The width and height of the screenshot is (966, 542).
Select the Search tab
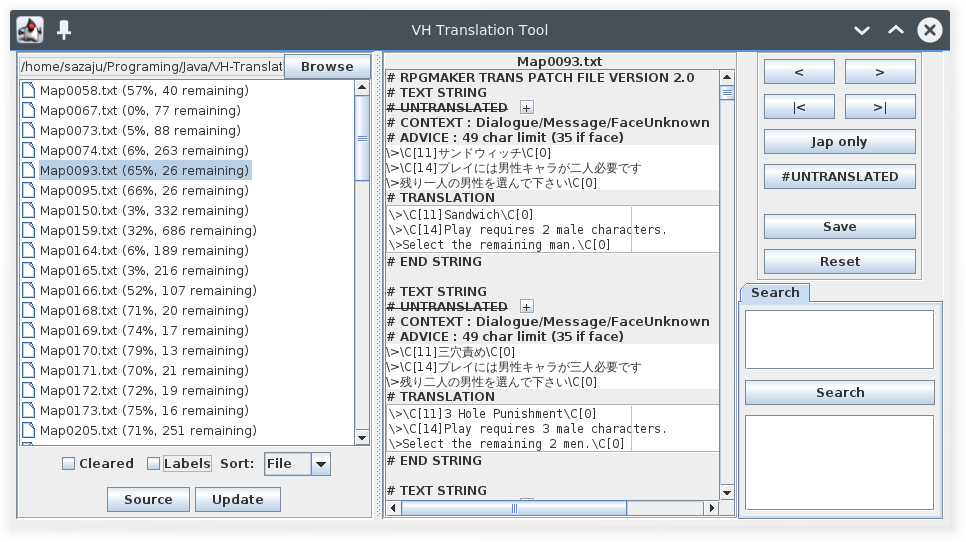coord(775,293)
